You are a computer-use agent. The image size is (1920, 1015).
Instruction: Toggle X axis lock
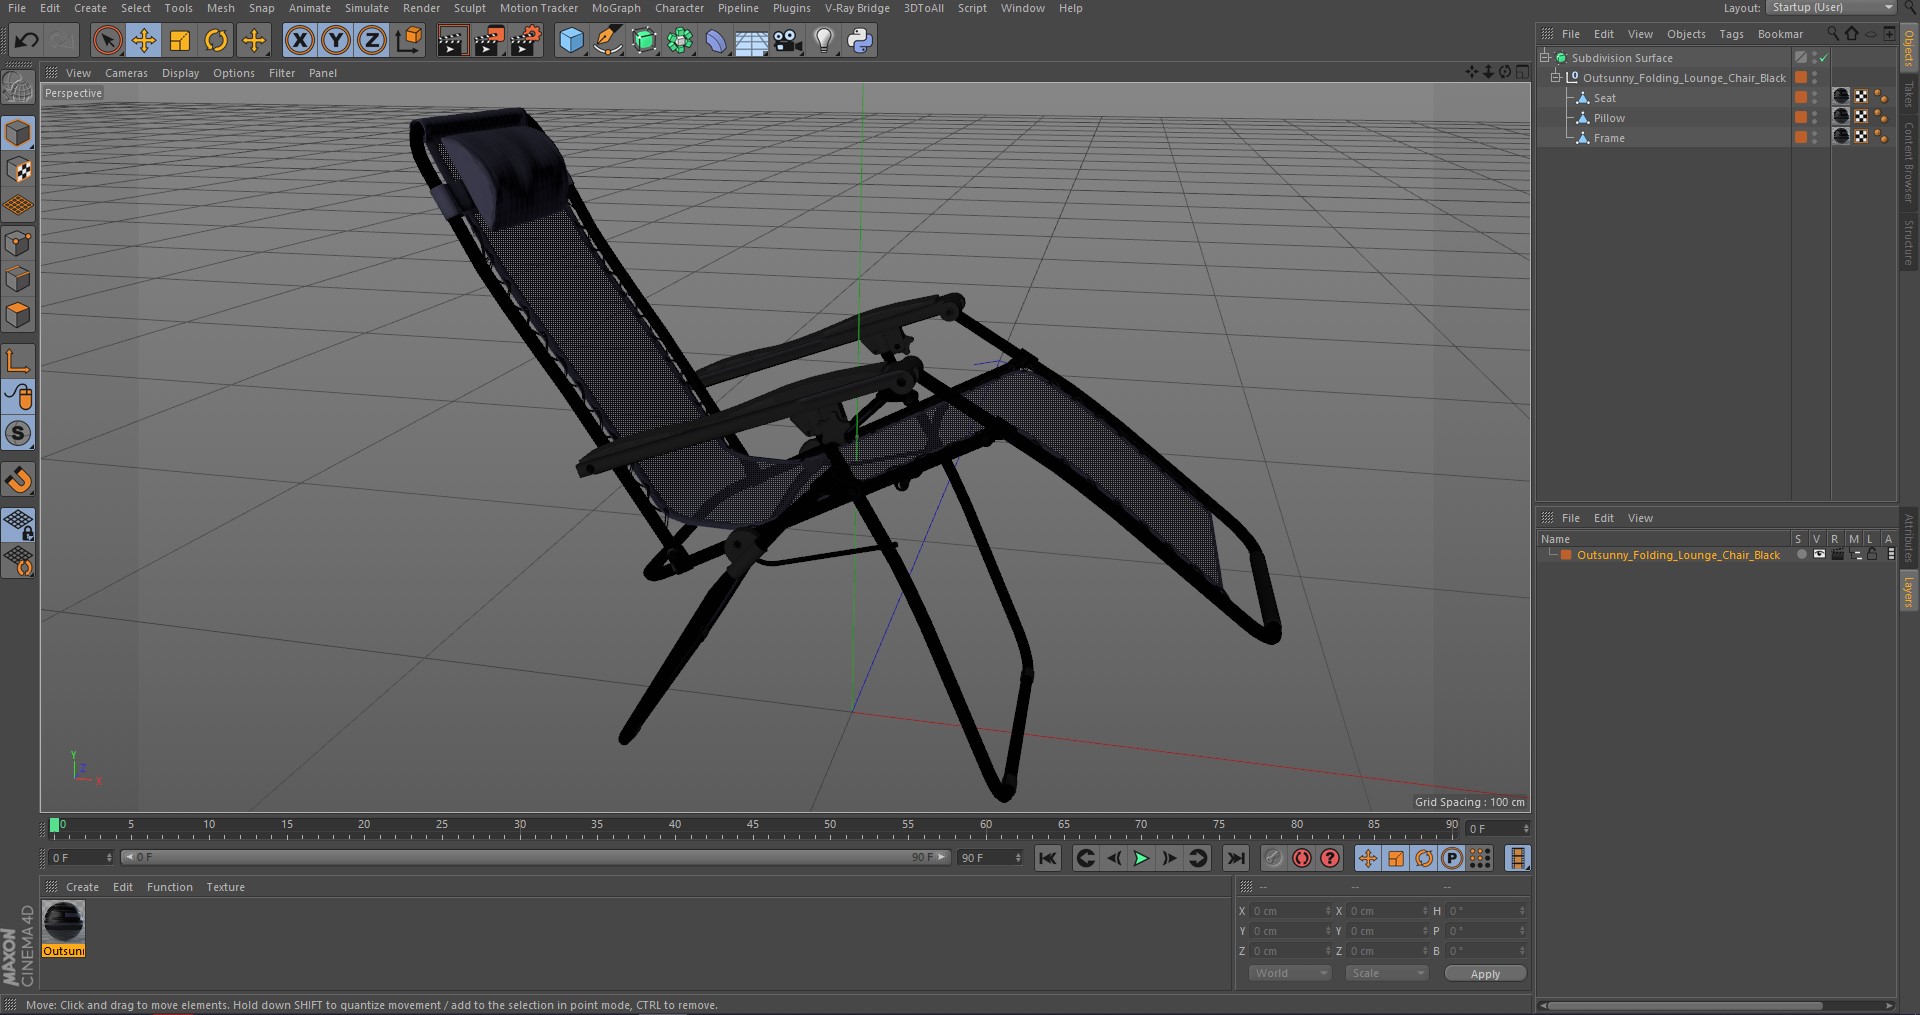point(299,41)
